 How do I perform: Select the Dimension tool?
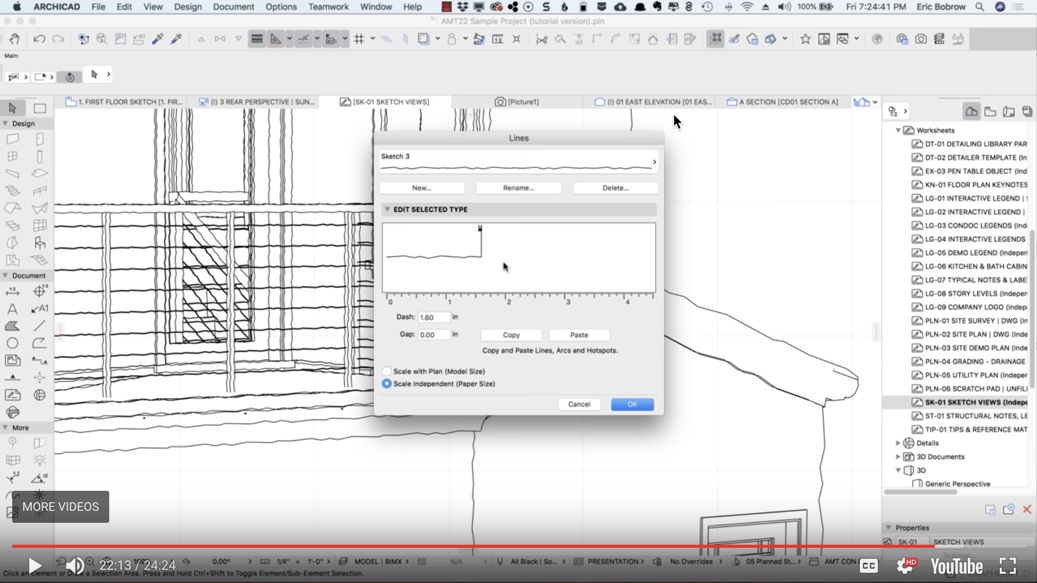(x=11, y=292)
